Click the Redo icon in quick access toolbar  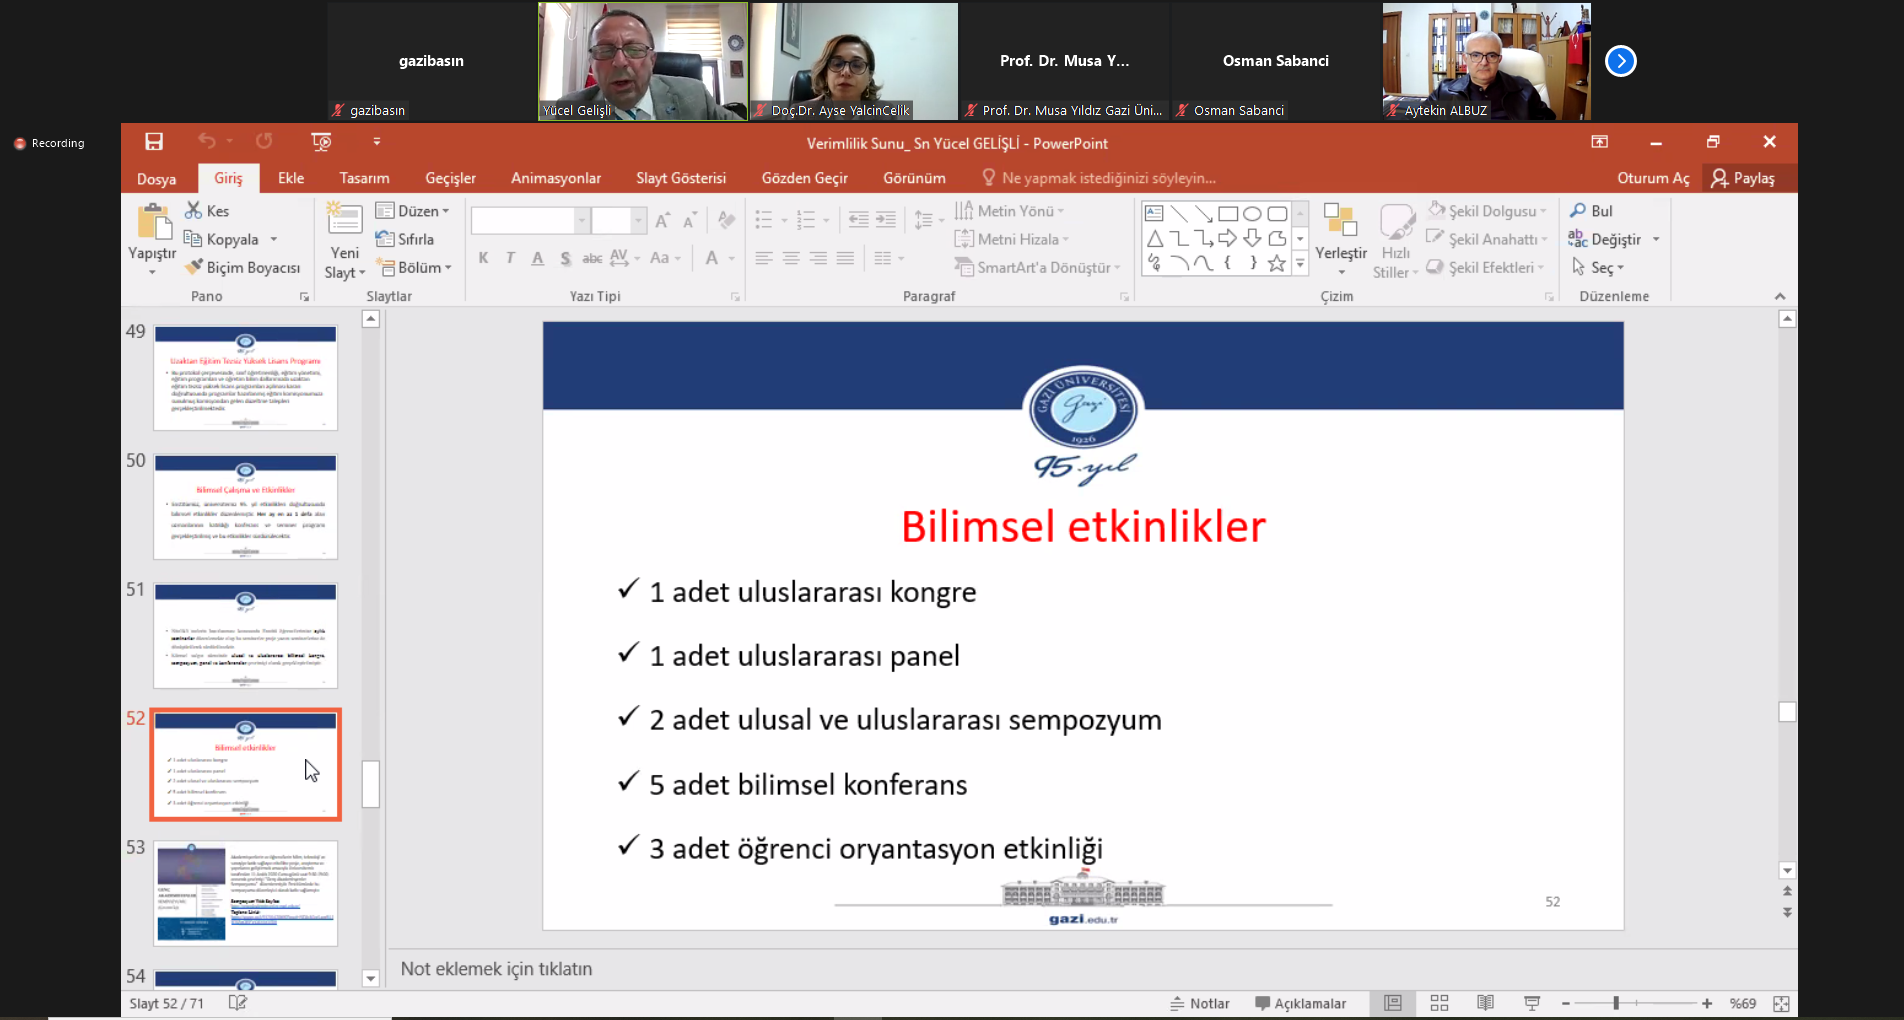tap(264, 142)
